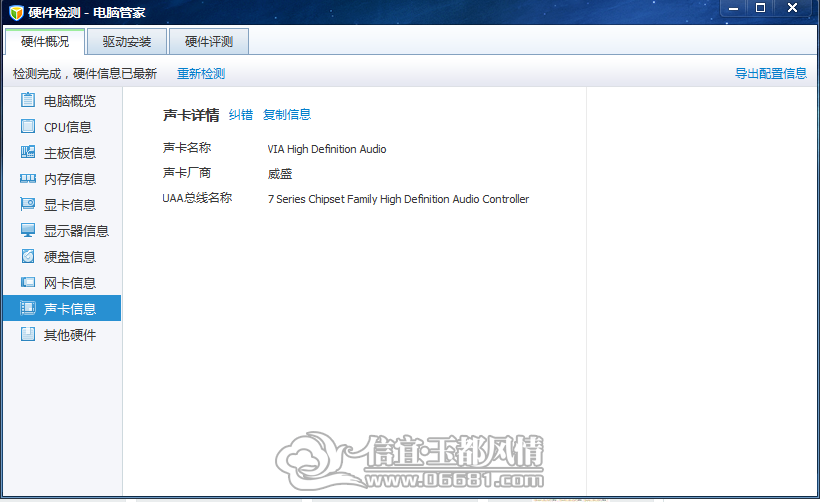Click the 显示器信息 monitor icon

pos(28,230)
